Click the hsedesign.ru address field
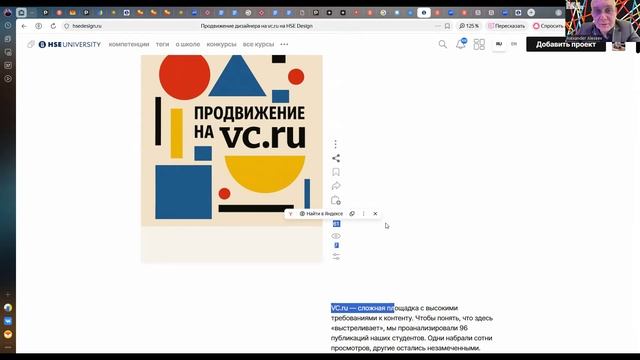640x360 pixels. point(87,26)
